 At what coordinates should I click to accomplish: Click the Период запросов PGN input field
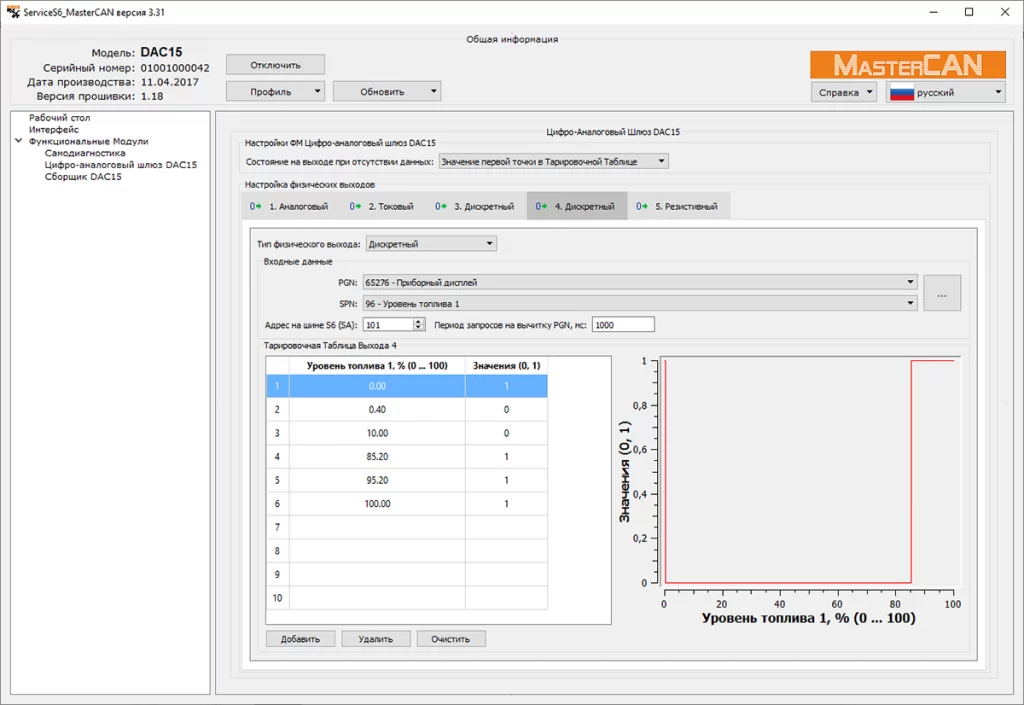coord(623,324)
